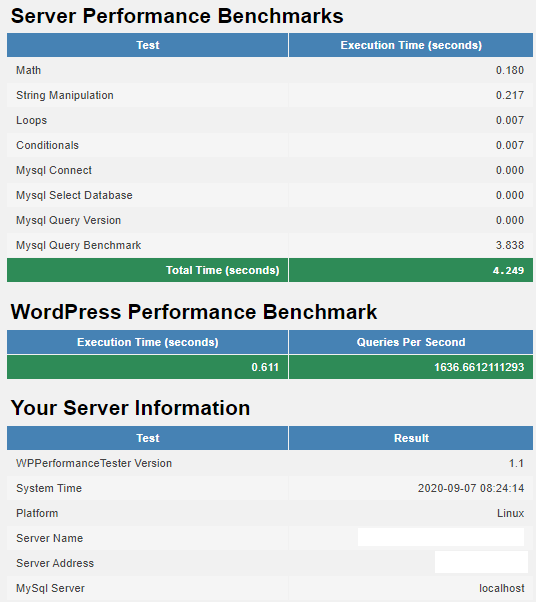Click the 'Result' column header

[411, 438]
